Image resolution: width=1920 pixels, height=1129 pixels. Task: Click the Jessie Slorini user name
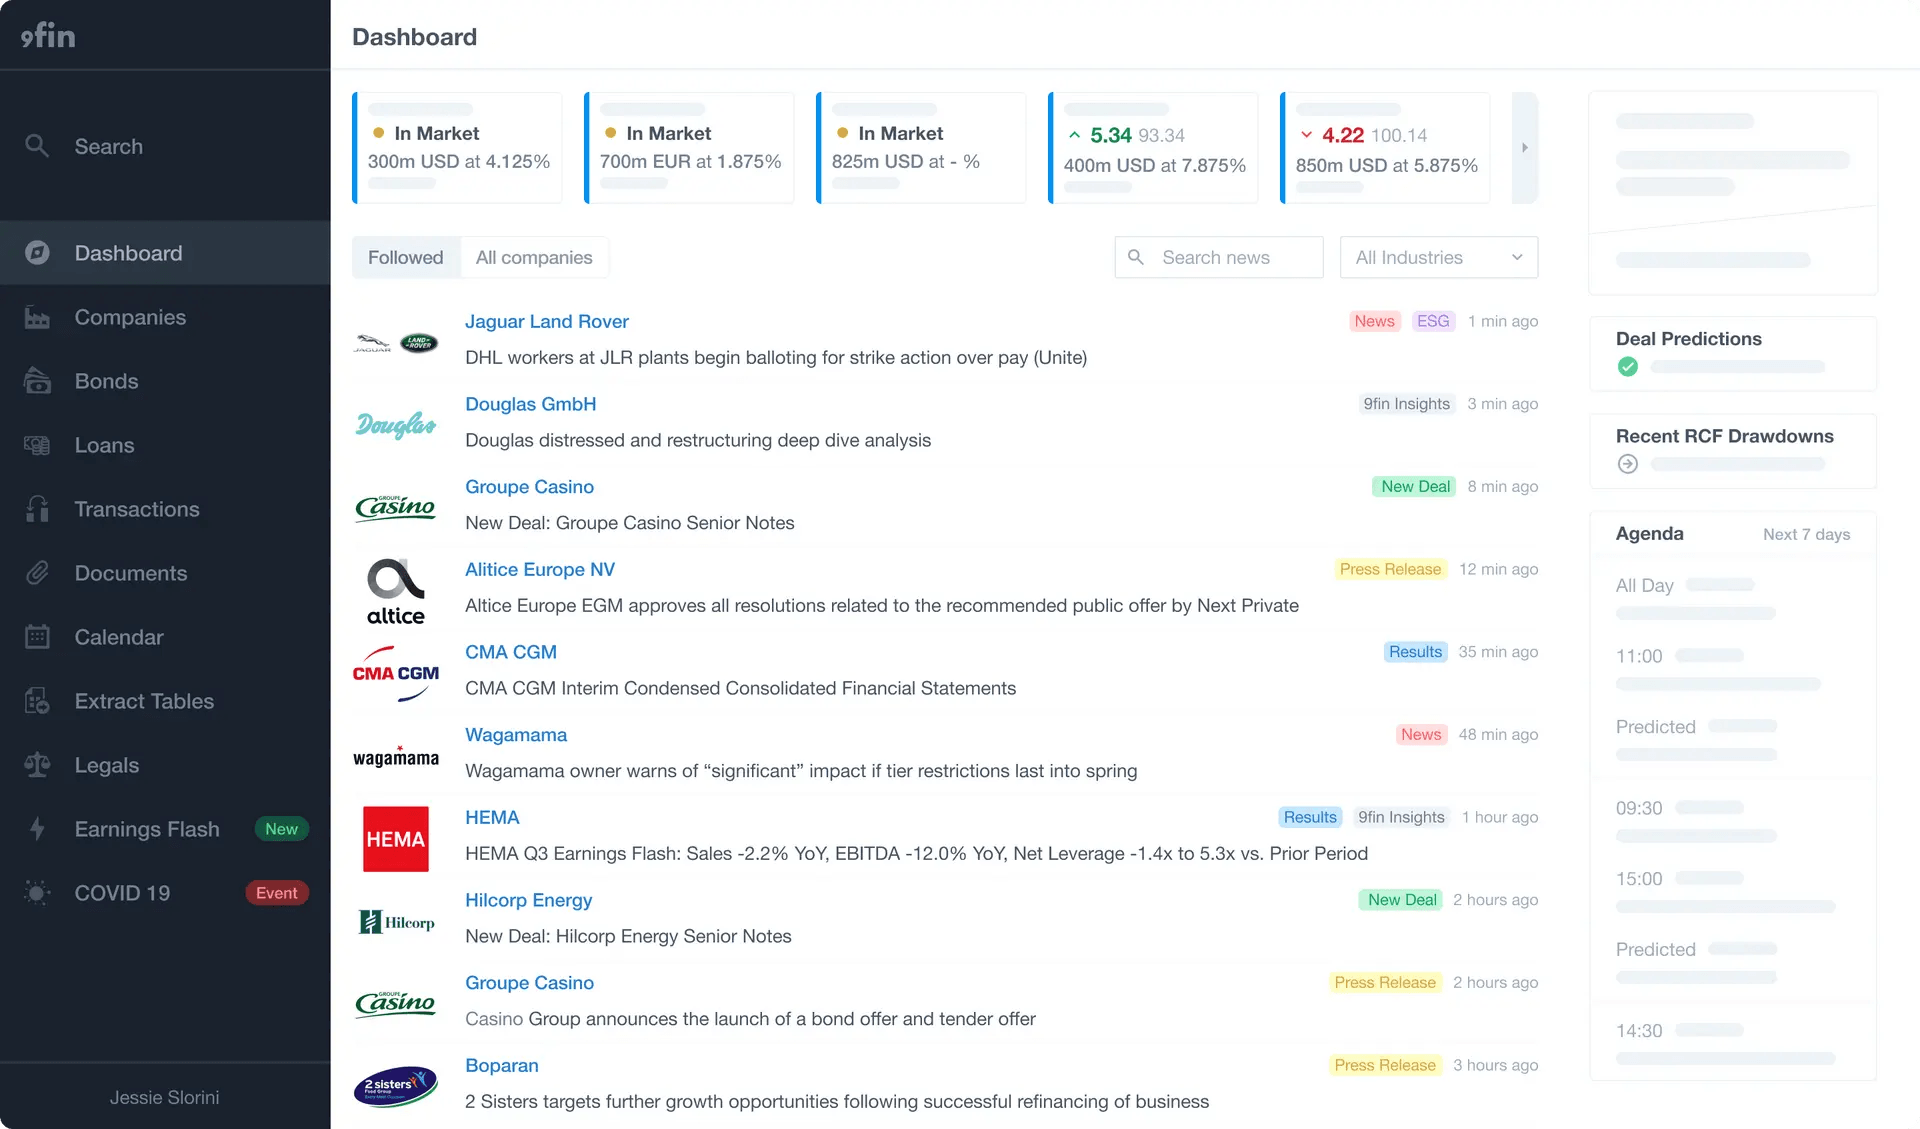165,1097
